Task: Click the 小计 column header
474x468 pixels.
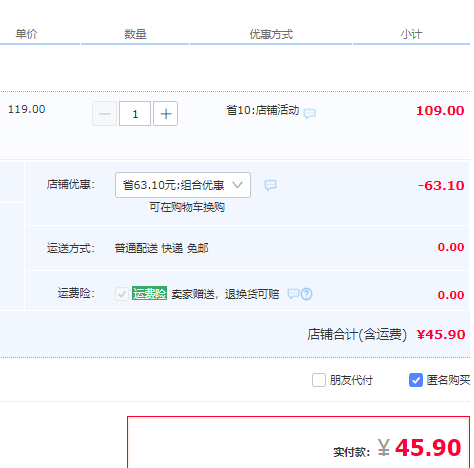Action: [x=411, y=34]
